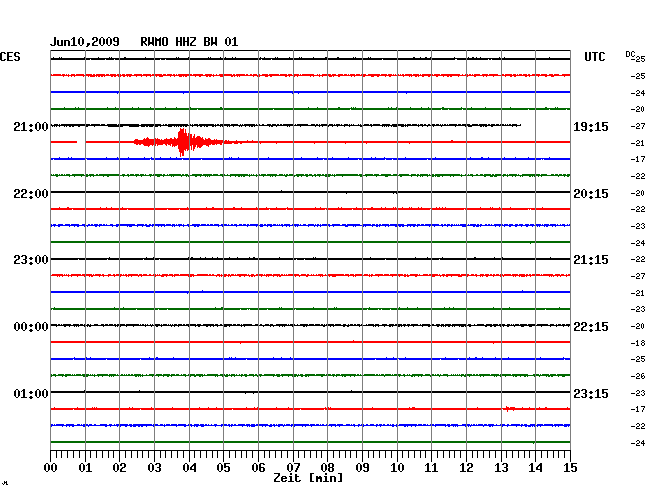650x494 pixels.
Task: Click the "01" tick label on time axis
Action: point(85,468)
